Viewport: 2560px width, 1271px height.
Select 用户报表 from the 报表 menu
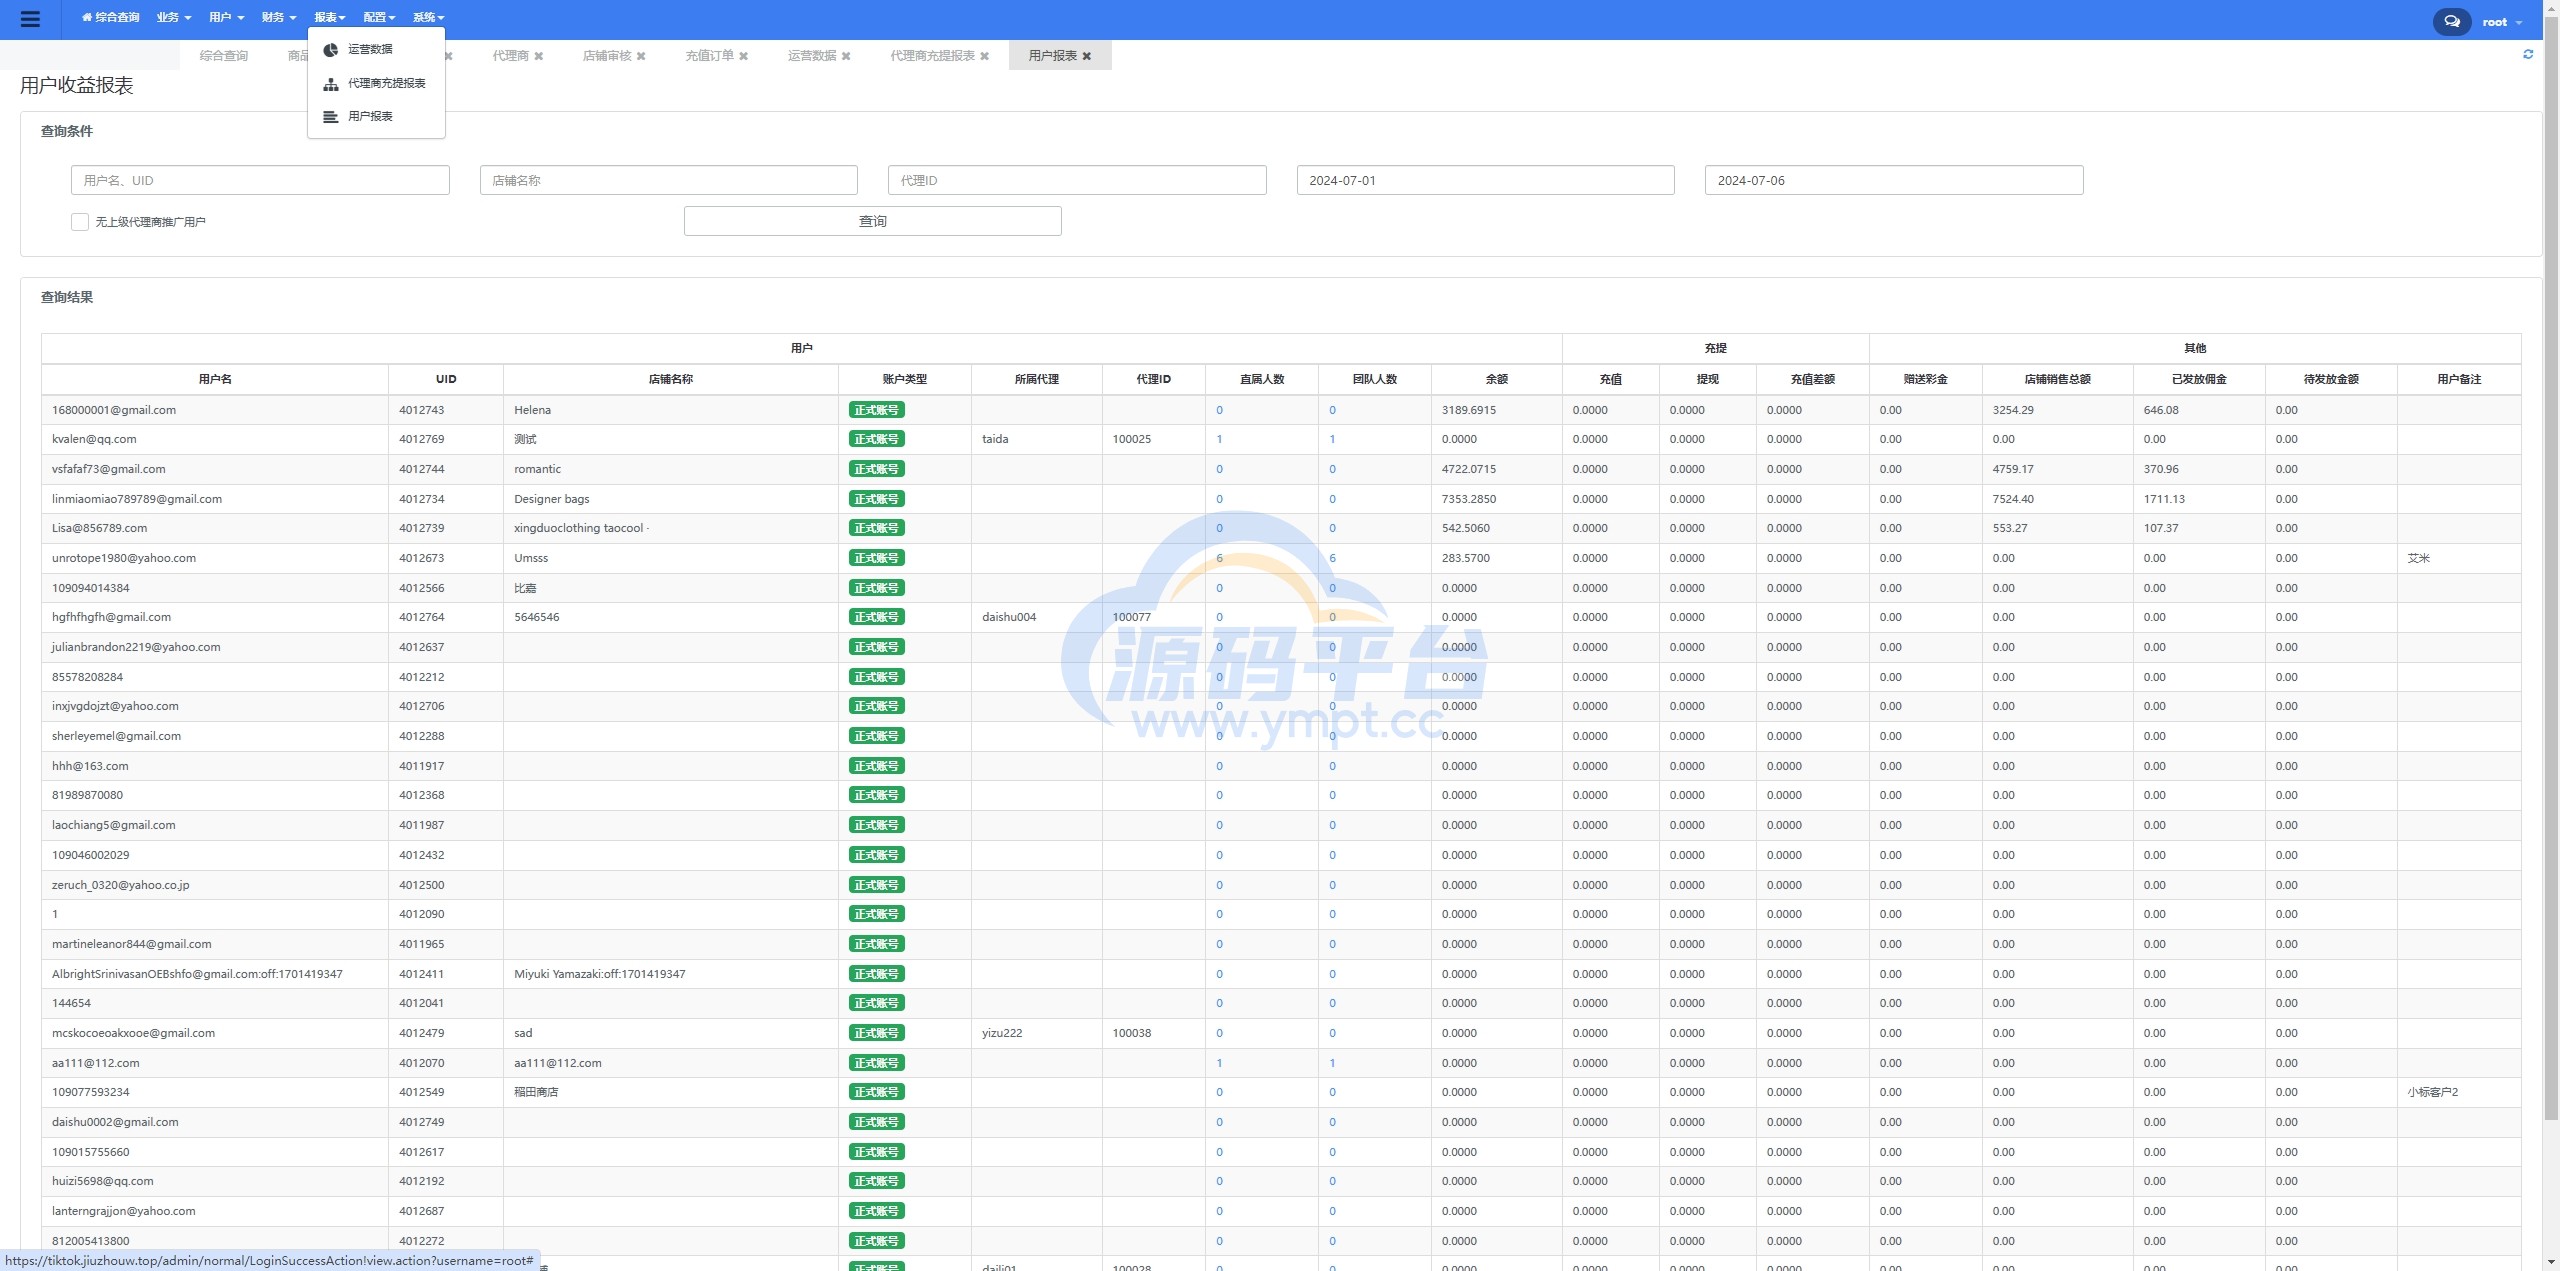tap(370, 117)
